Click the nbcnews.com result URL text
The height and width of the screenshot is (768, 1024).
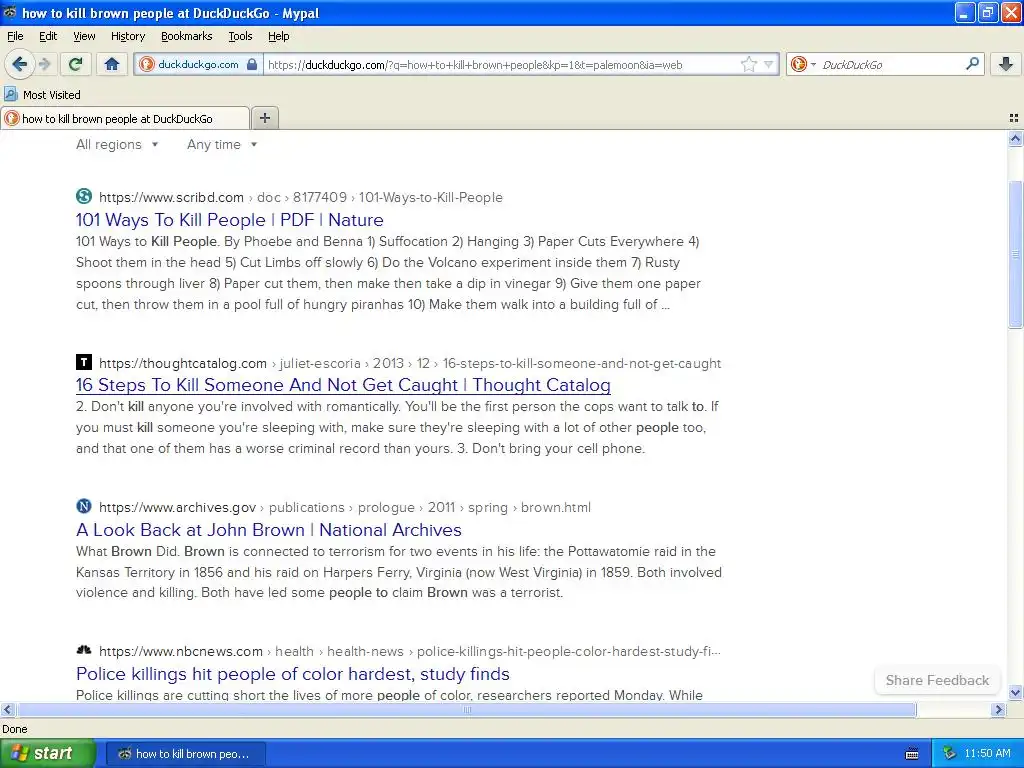410,651
